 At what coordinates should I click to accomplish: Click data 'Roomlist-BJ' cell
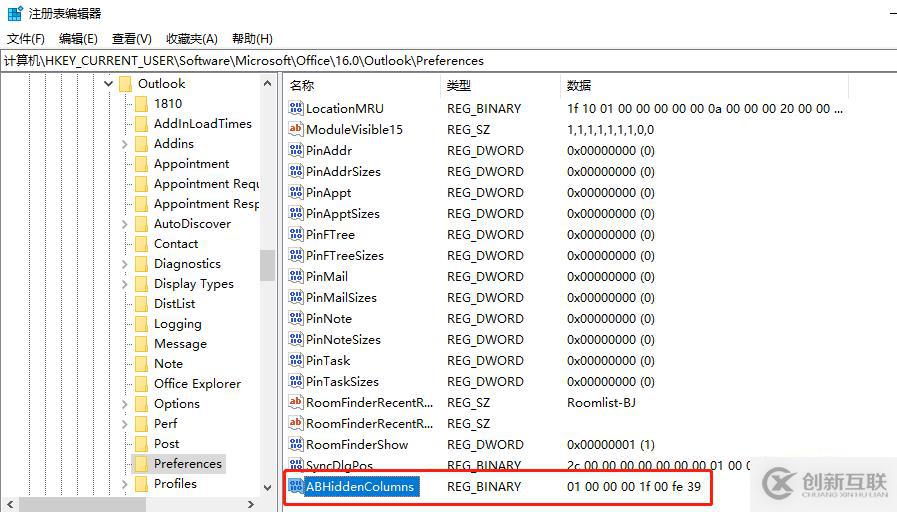tap(601, 403)
